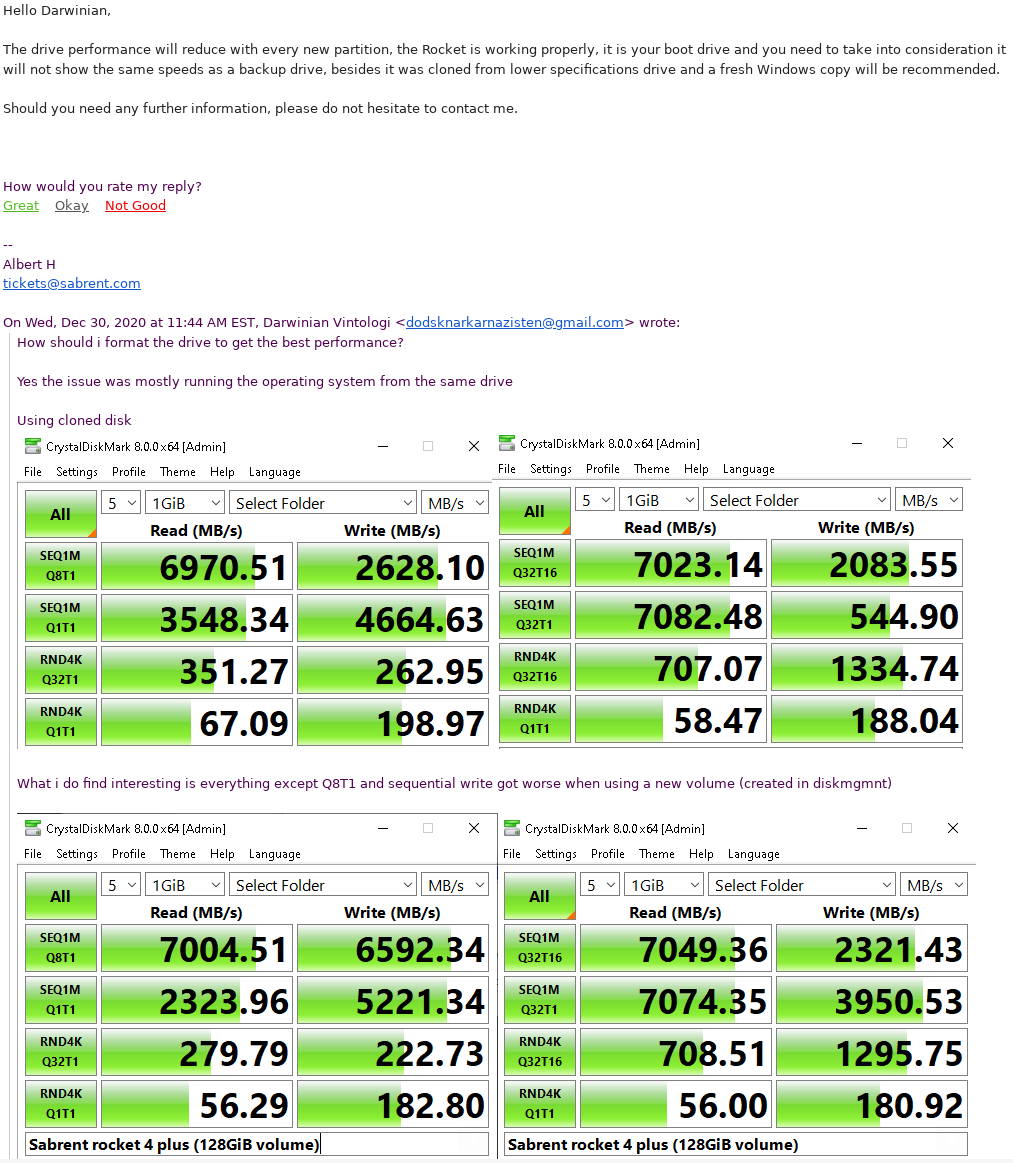Close the CrystalDiskMark window showing 7082.48

coord(948,443)
